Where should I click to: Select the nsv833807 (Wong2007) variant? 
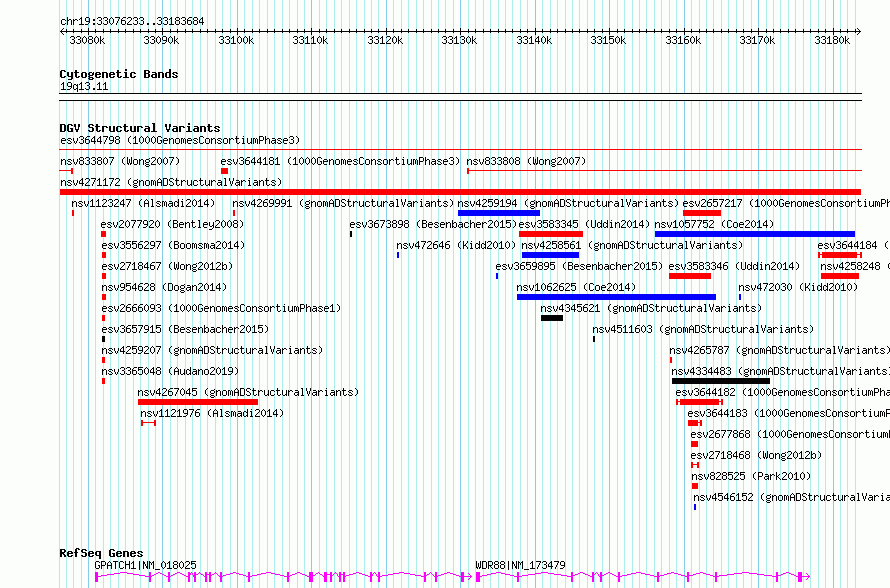click(120, 161)
